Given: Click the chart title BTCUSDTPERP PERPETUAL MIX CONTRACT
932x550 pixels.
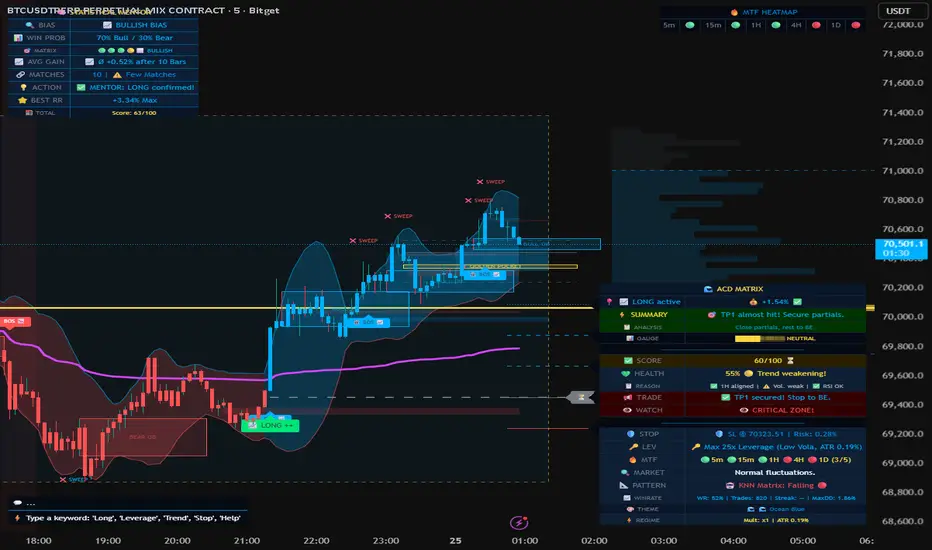Looking at the screenshot, I should pyautogui.click(x=115, y=10).
